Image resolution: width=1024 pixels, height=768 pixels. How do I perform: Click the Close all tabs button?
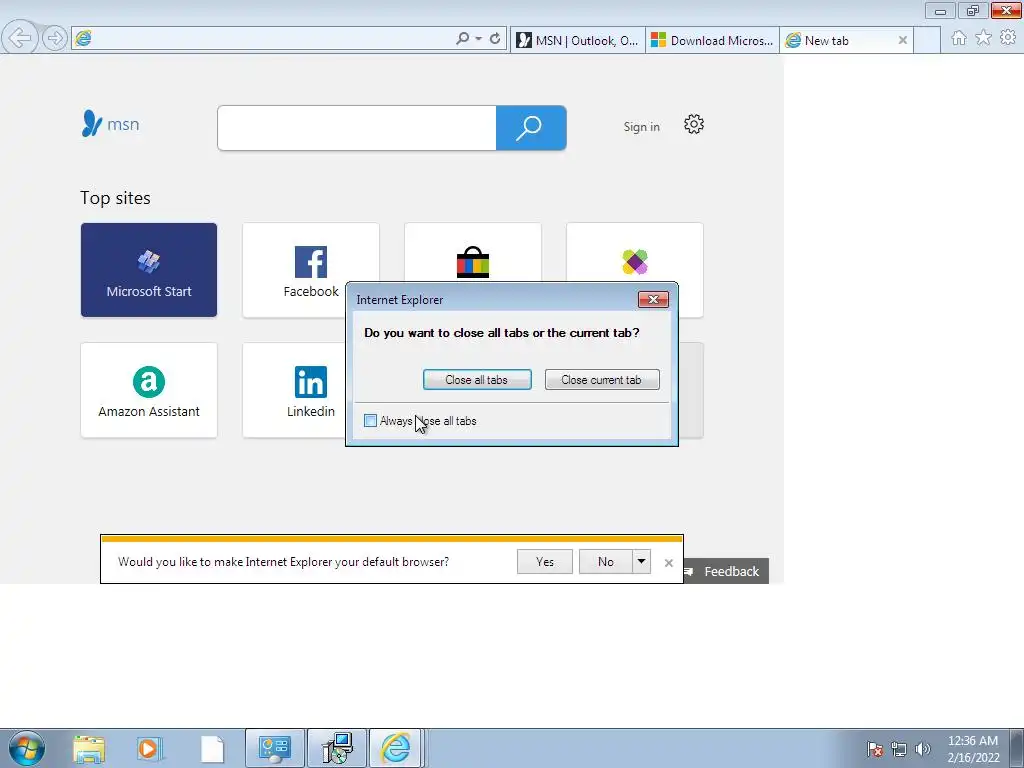pos(477,379)
